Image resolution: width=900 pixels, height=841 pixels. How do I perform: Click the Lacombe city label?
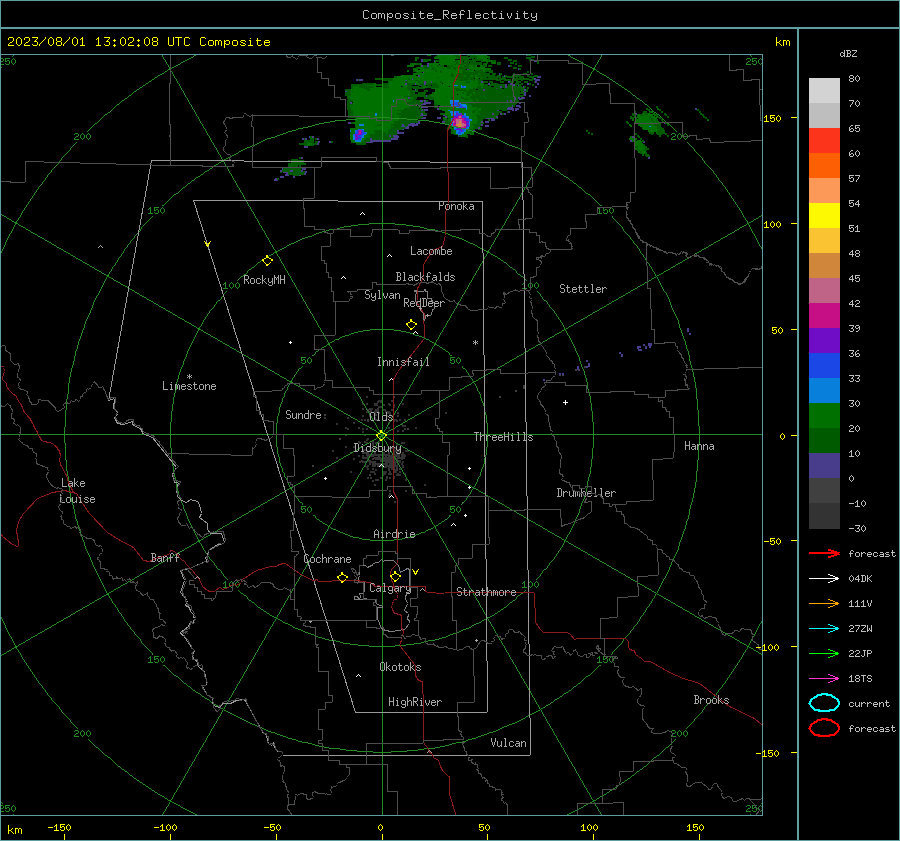[431, 251]
